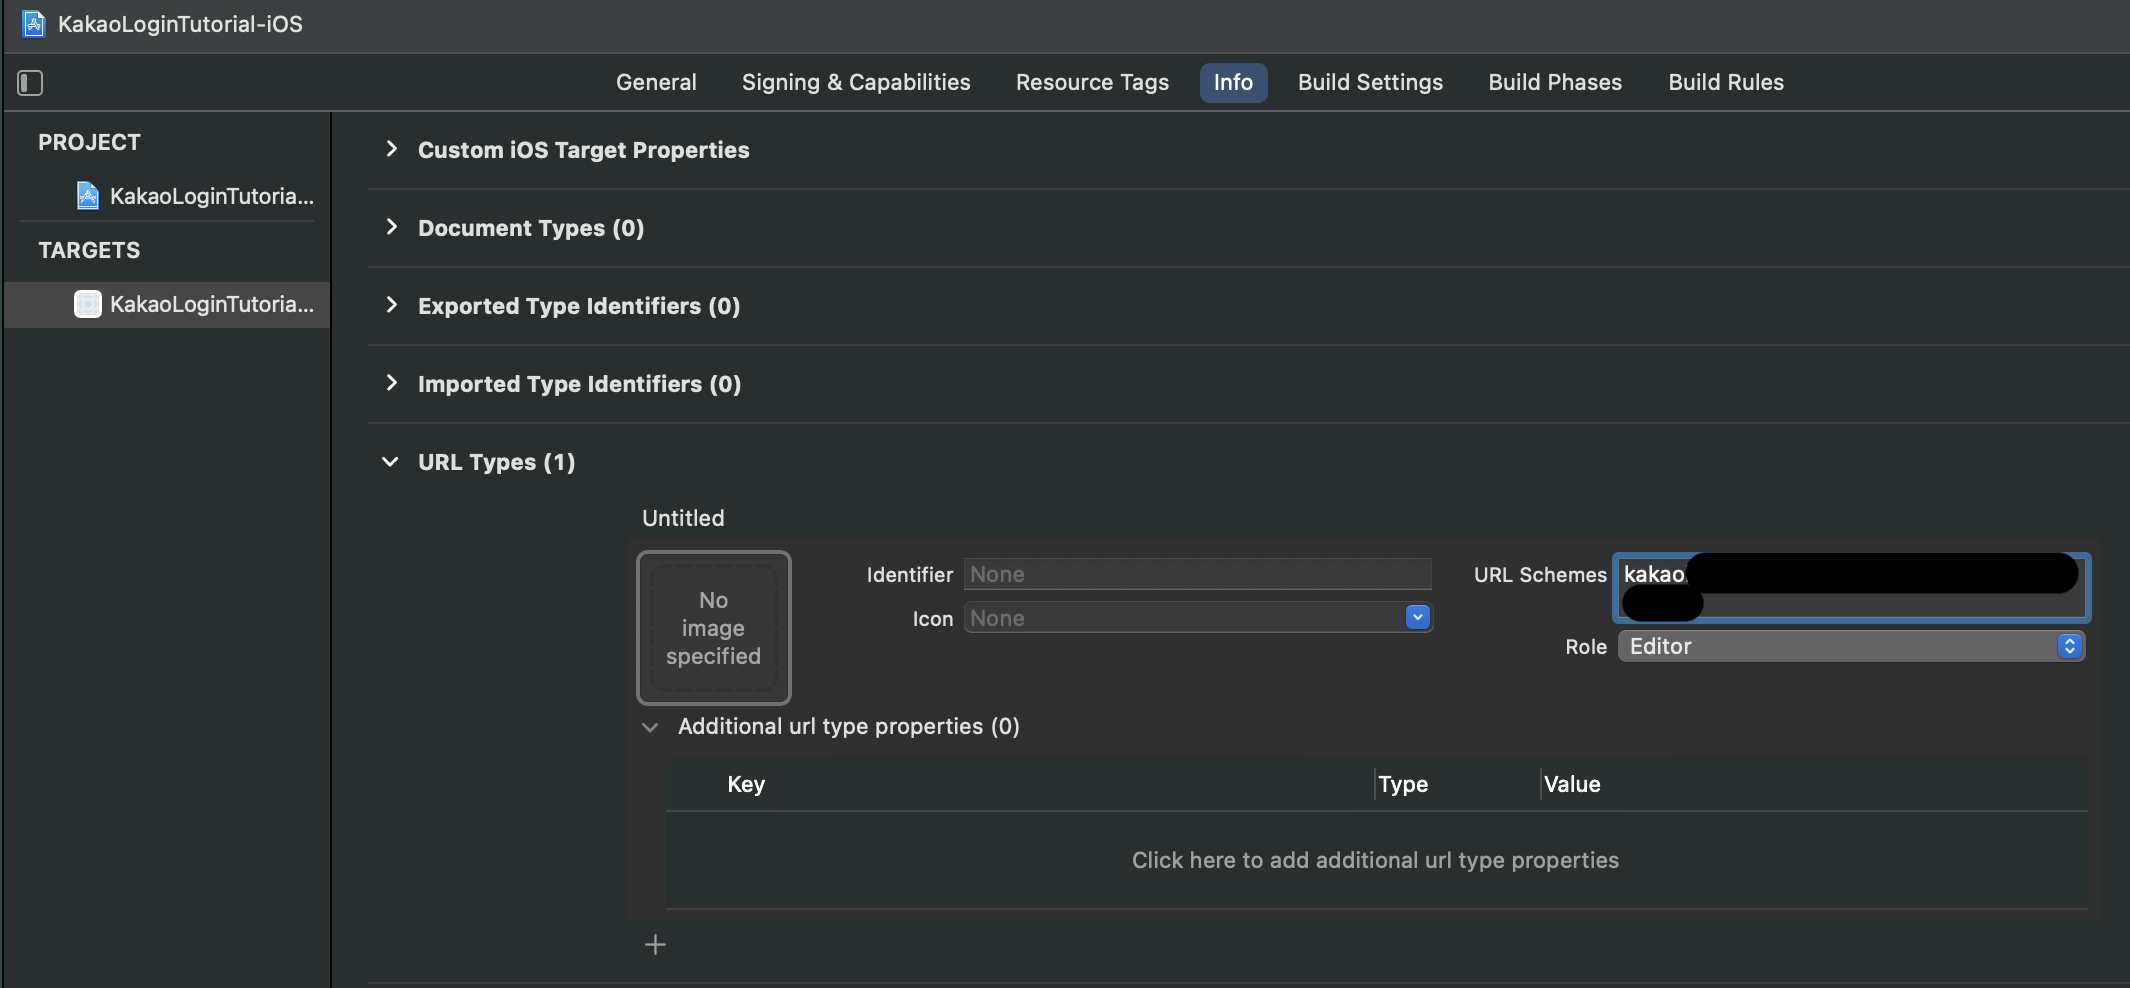2130x988 pixels.
Task: Open the Role Editor dropdown
Action: click(x=1851, y=646)
